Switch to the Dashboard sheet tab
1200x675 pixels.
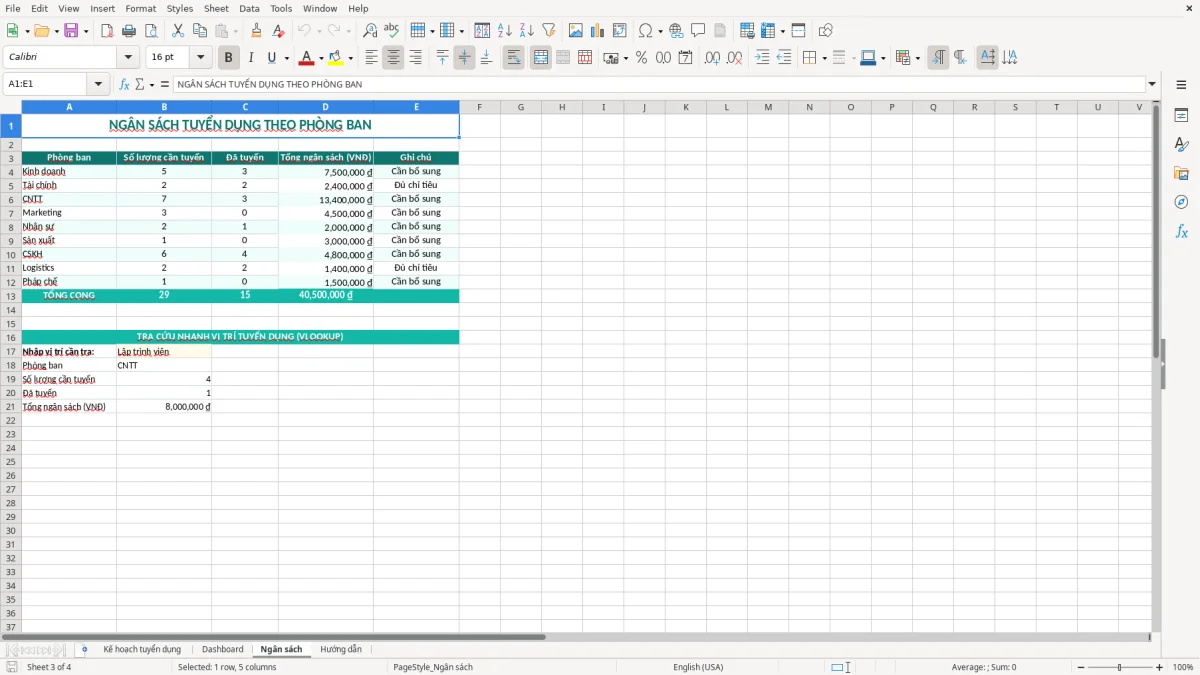point(223,649)
